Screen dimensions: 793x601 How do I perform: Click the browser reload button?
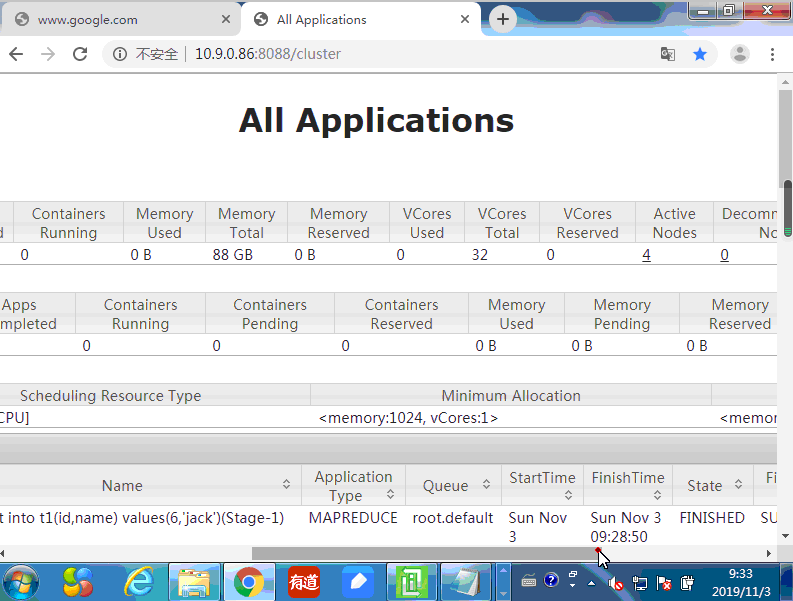tap(80, 54)
